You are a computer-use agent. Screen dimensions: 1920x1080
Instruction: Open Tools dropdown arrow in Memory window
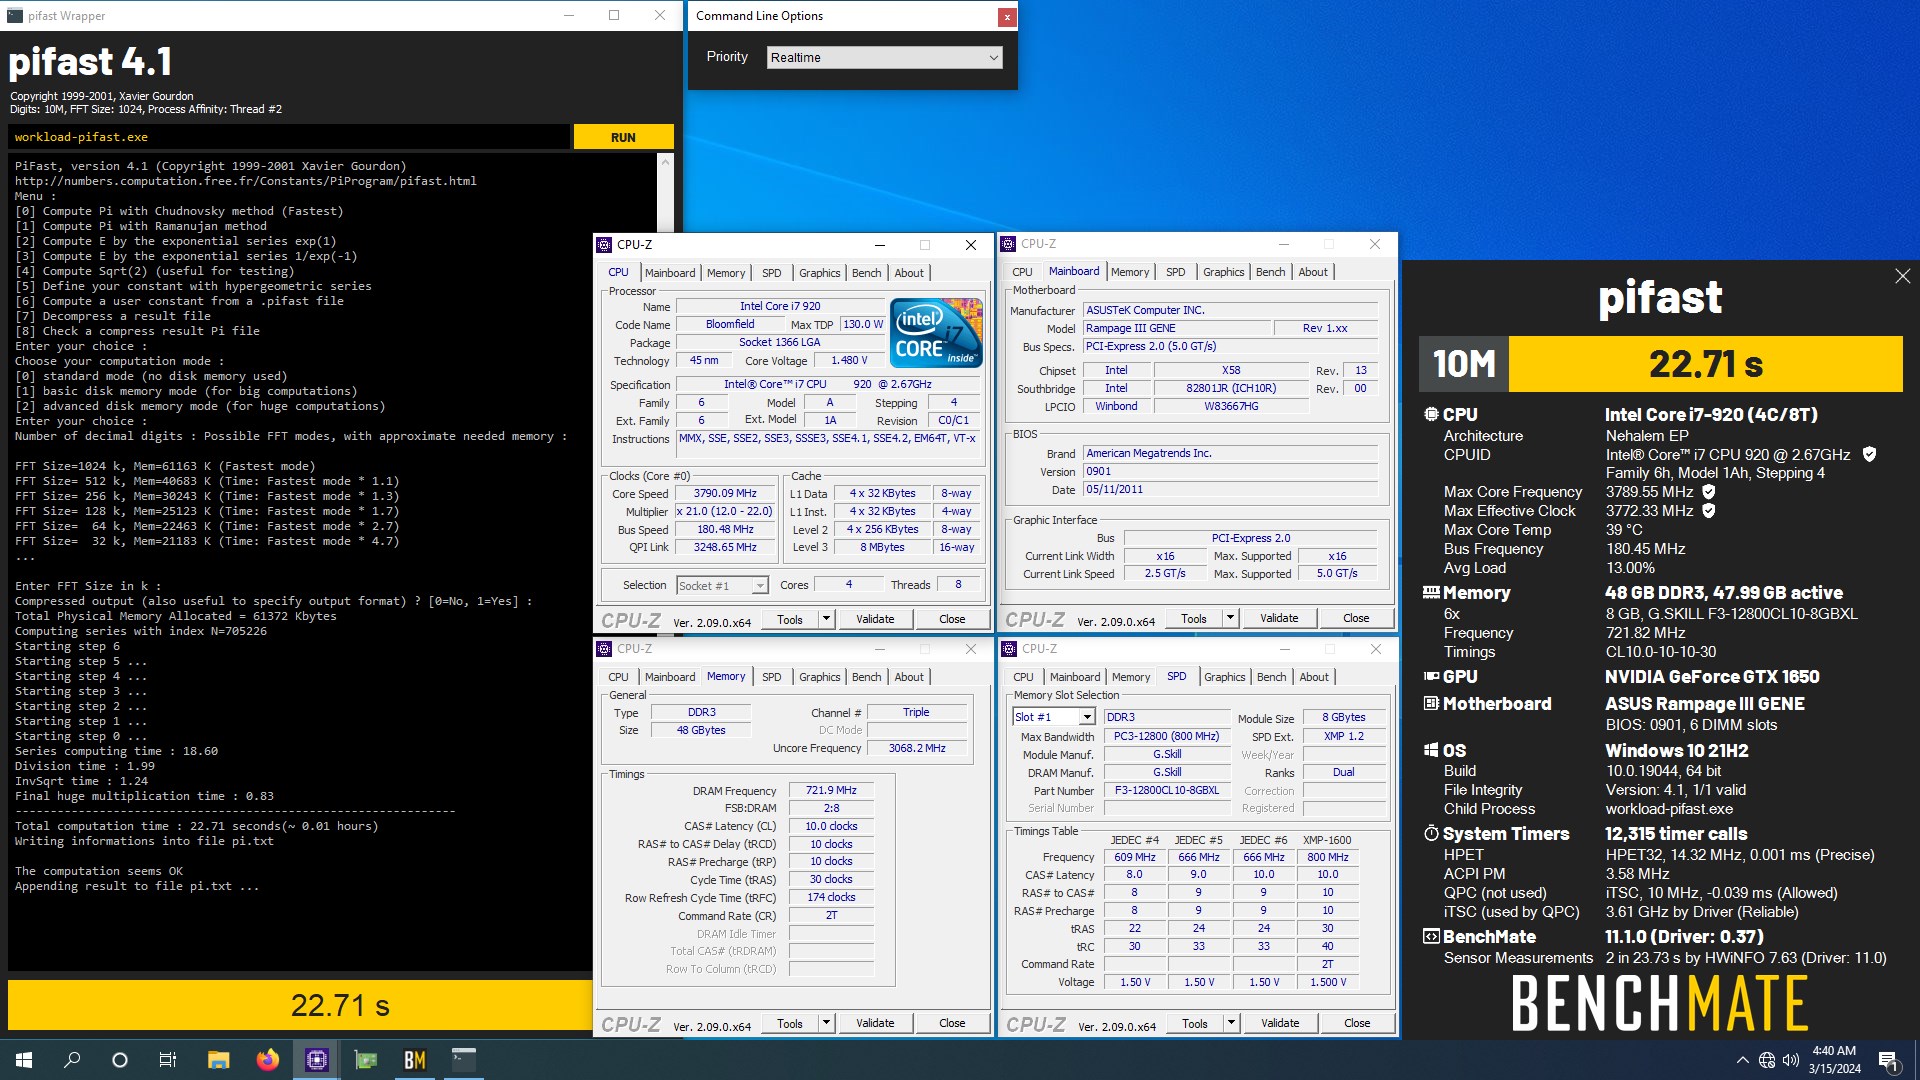pos(826,1023)
